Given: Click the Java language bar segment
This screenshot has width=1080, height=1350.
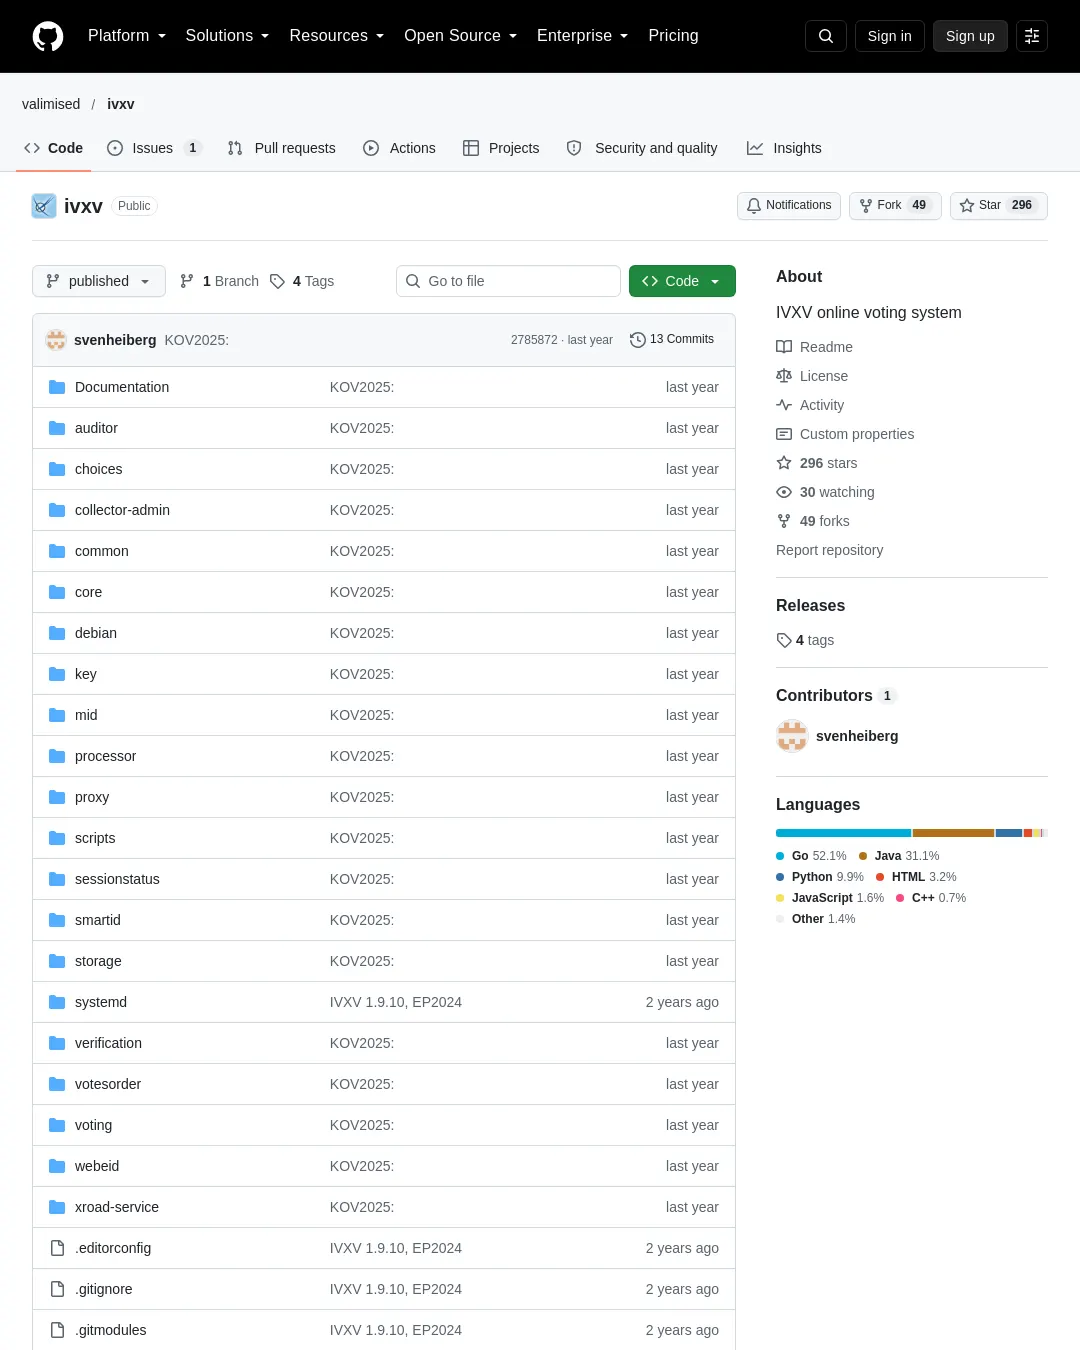Looking at the screenshot, I should point(953,833).
